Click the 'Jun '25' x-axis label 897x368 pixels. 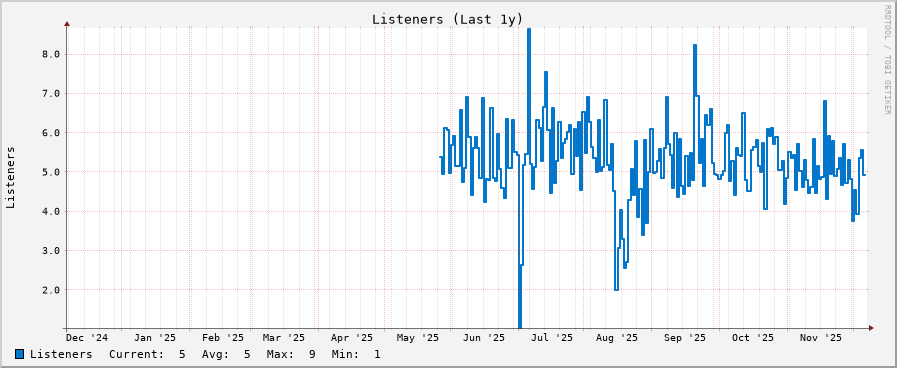point(485,338)
